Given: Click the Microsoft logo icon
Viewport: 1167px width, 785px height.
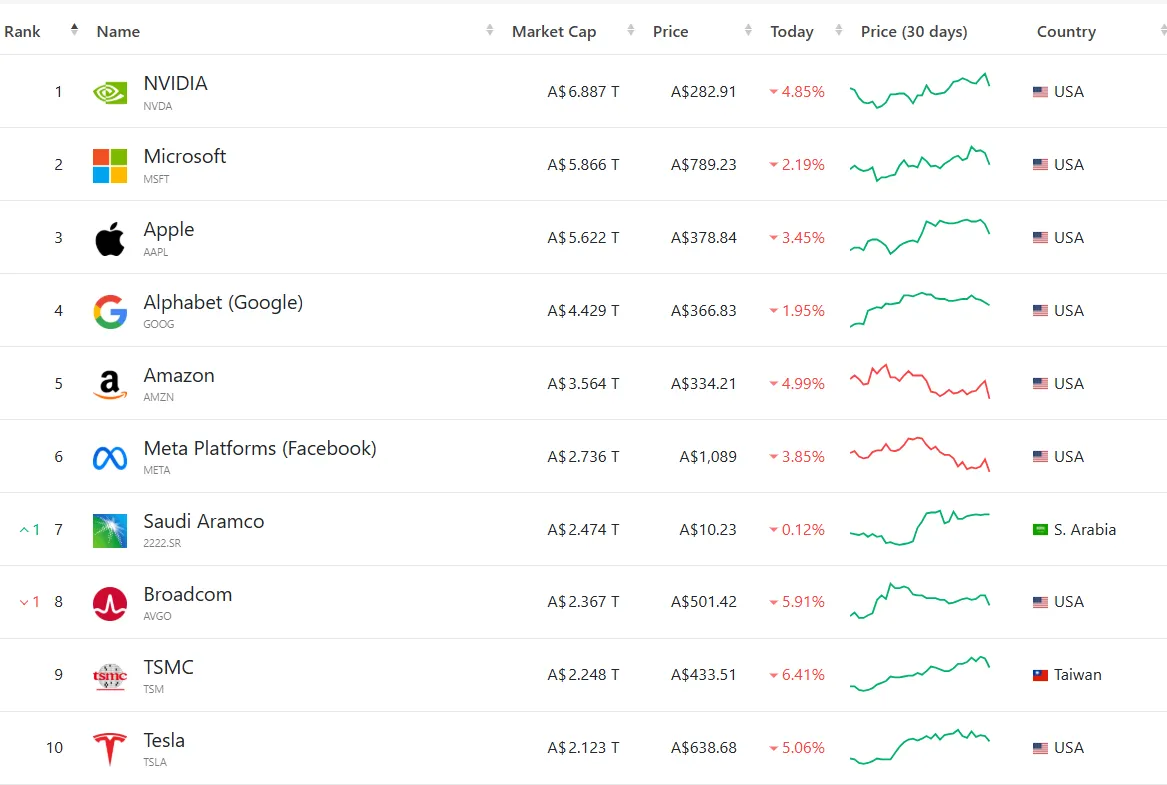Looking at the screenshot, I should [x=110, y=165].
